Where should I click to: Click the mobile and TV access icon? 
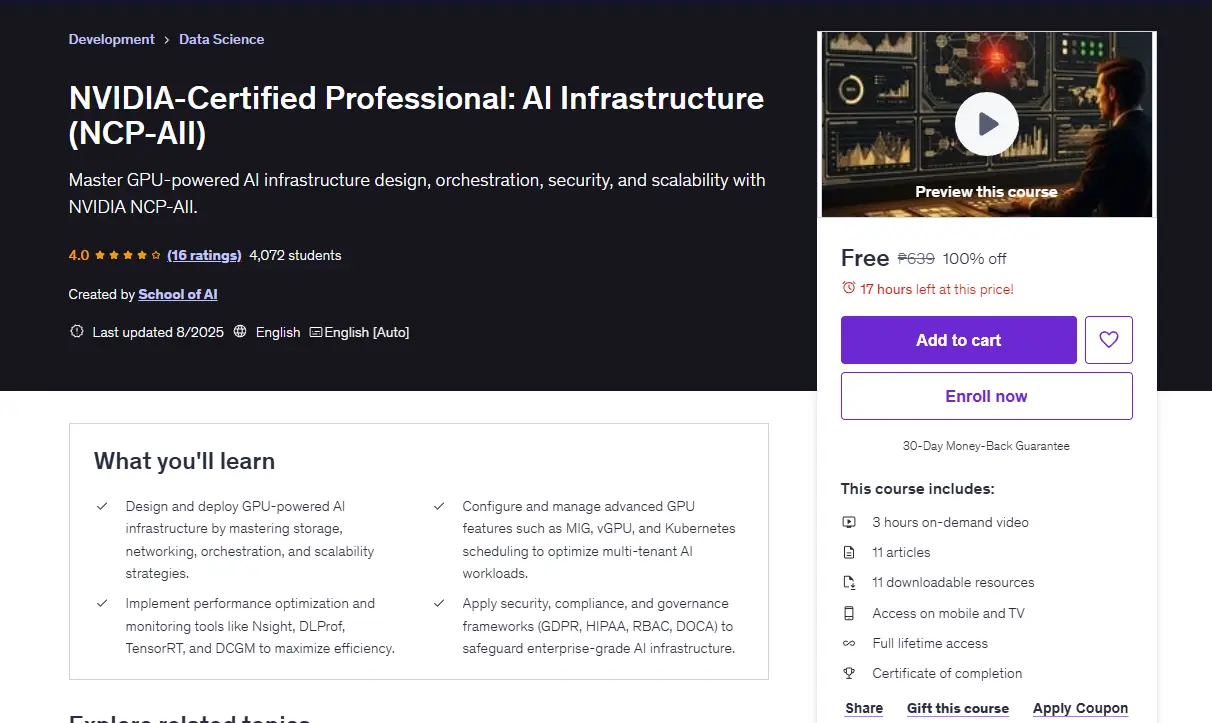point(849,613)
